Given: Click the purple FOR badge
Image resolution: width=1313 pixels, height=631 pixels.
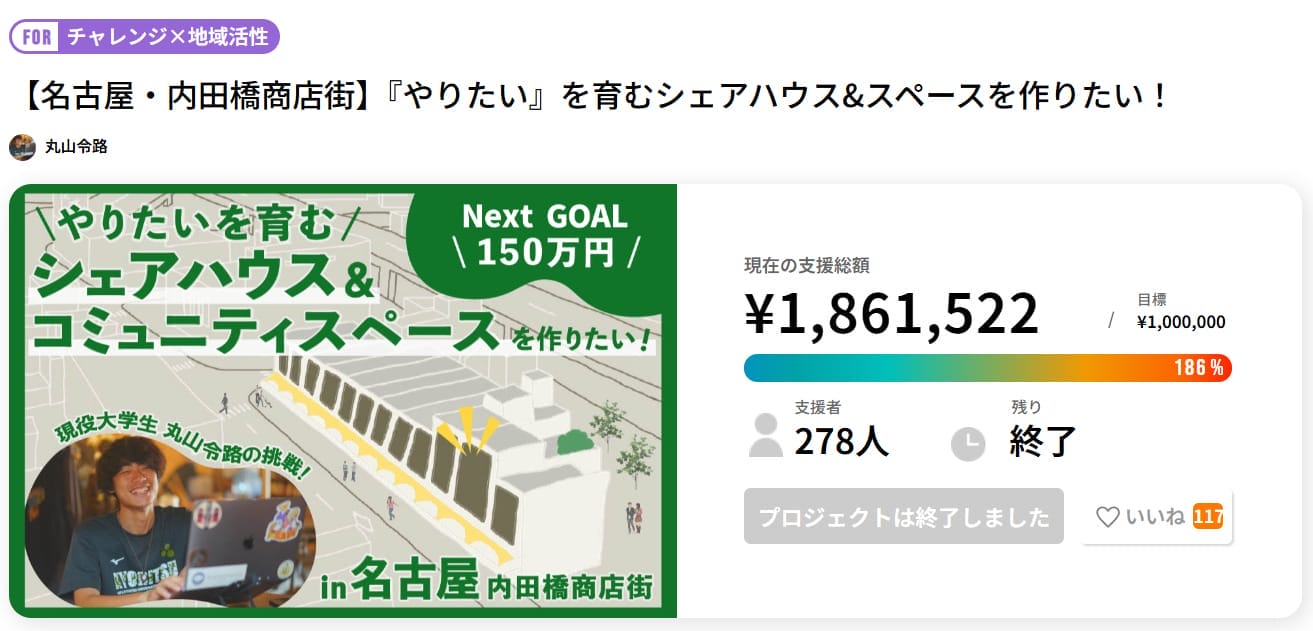Looking at the screenshot, I should coord(36,37).
